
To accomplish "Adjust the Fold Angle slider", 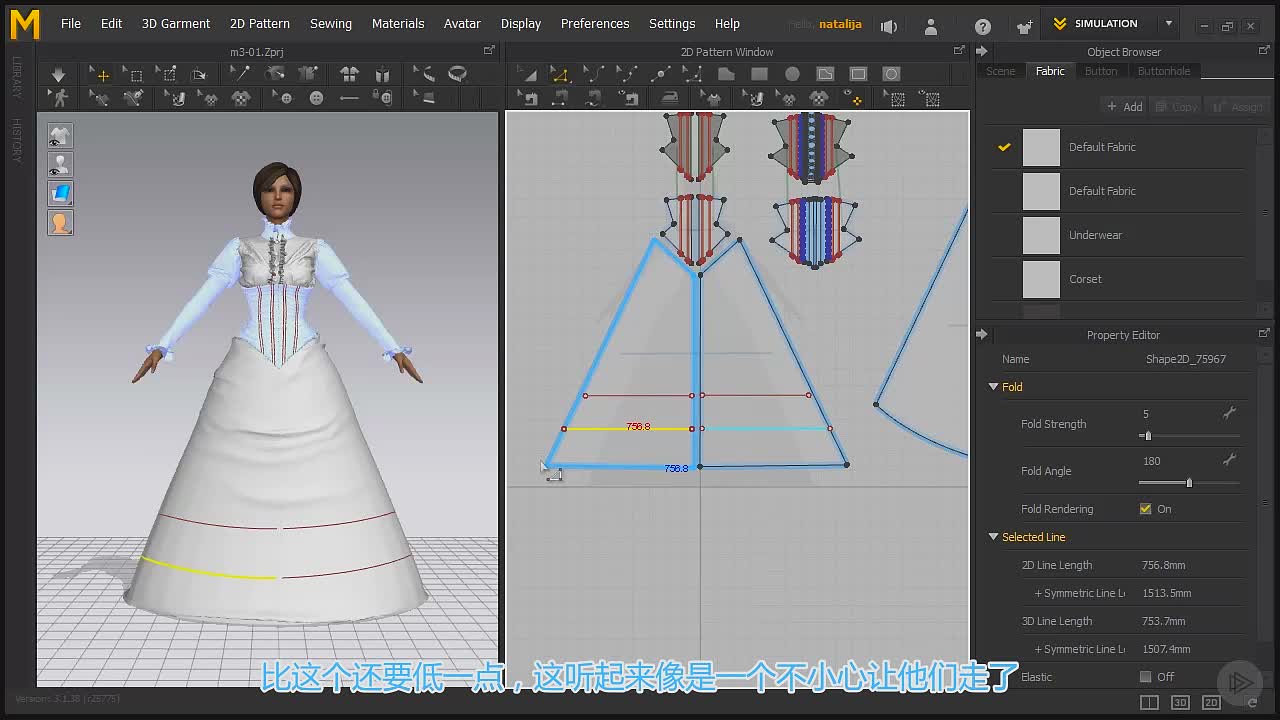I will (1189, 483).
